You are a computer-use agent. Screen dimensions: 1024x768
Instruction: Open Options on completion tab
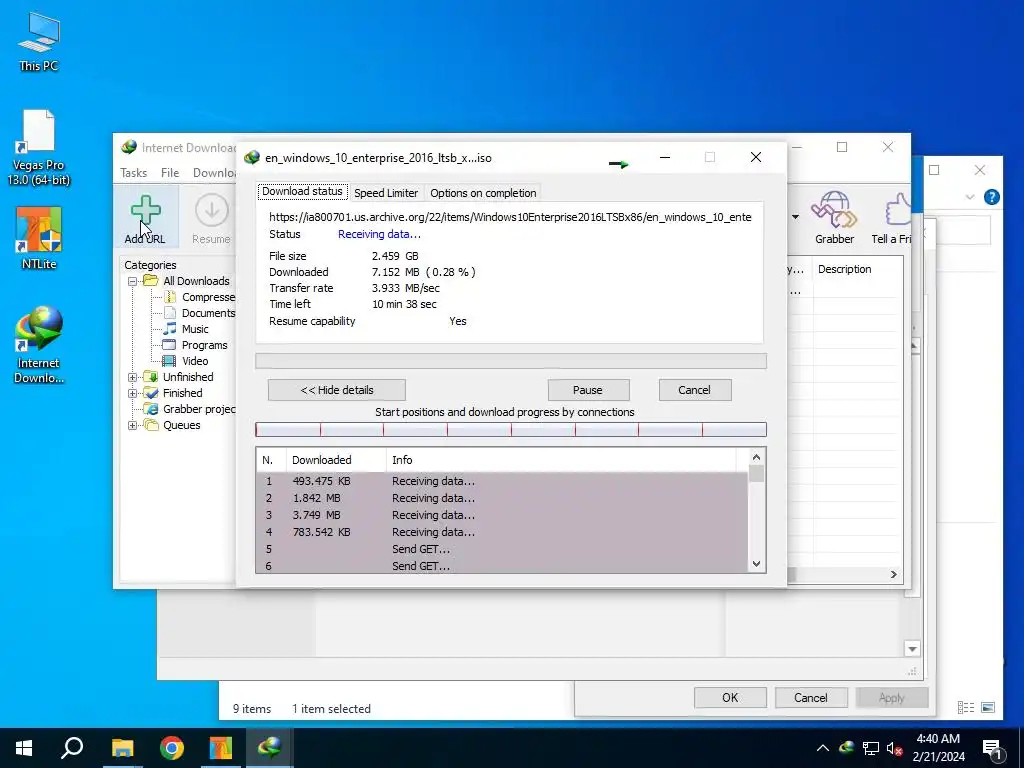[x=483, y=193]
